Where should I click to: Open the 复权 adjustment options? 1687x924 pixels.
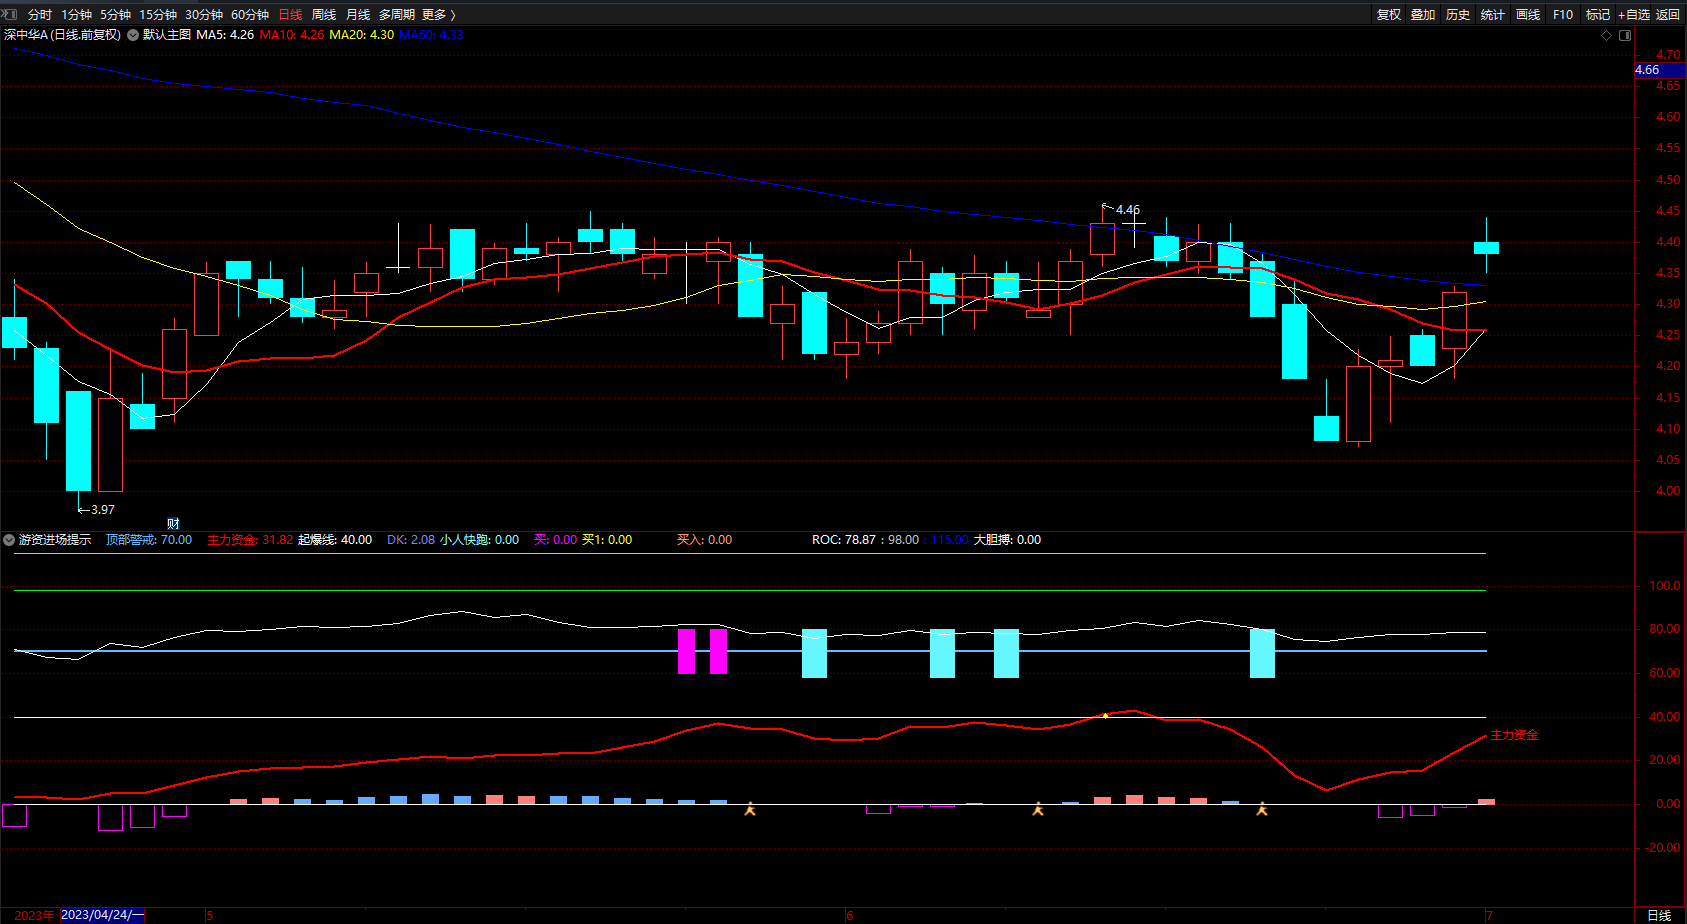pyautogui.click(x=1388, y=14)
